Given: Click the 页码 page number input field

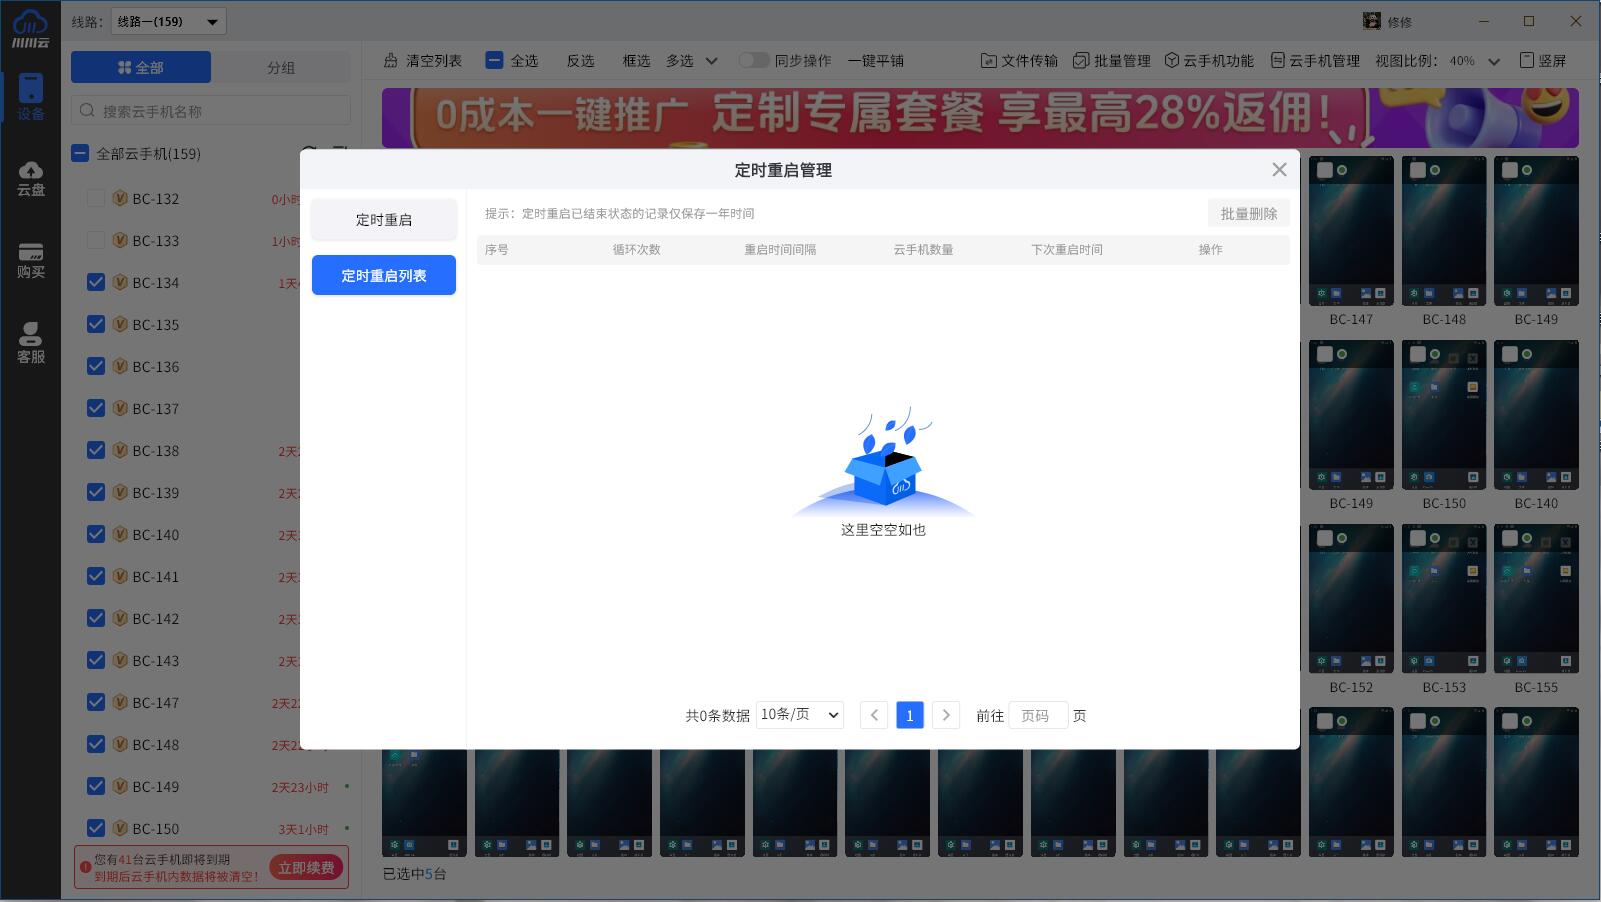Looking at the screenshot, I should click(x=1037, y=716).
